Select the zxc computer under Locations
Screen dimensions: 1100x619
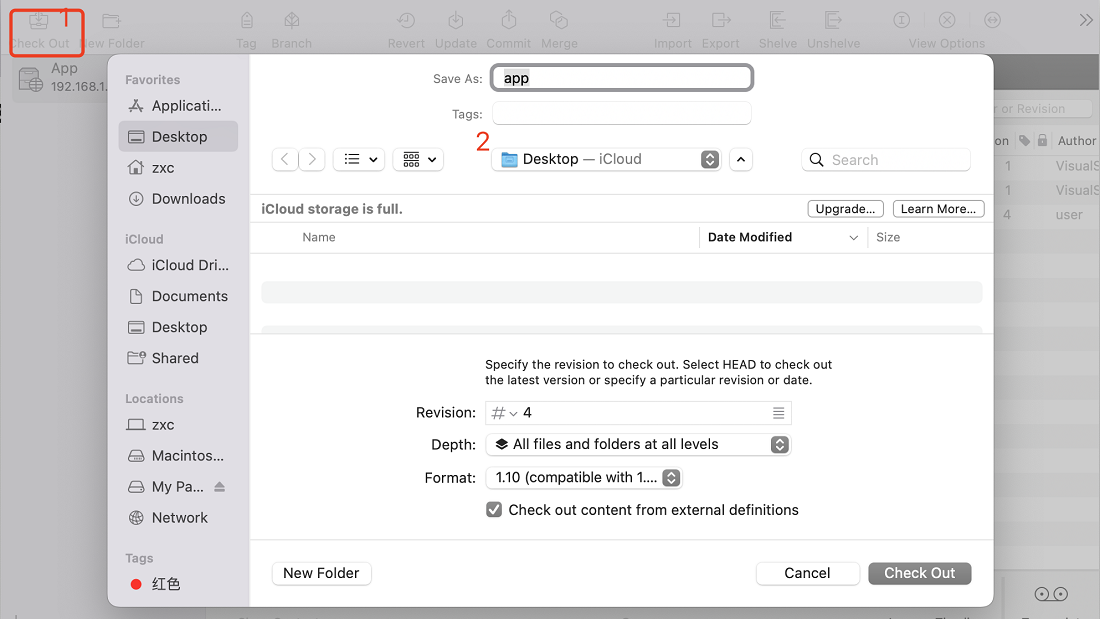click(178, 425)
